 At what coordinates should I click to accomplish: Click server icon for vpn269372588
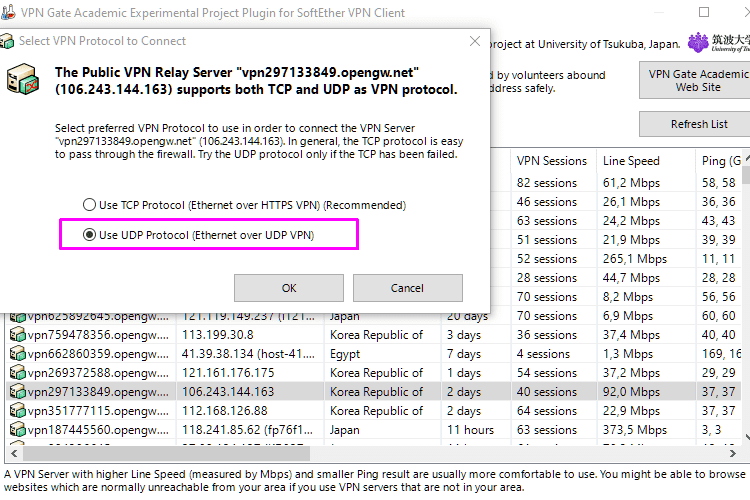click(18, 373)
